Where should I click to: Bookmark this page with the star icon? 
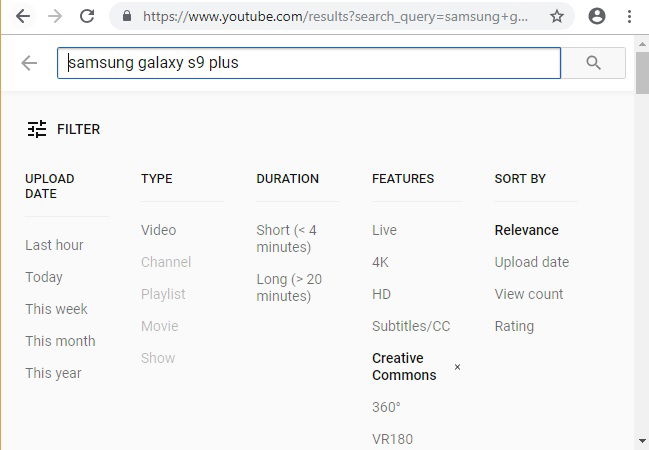557,17
